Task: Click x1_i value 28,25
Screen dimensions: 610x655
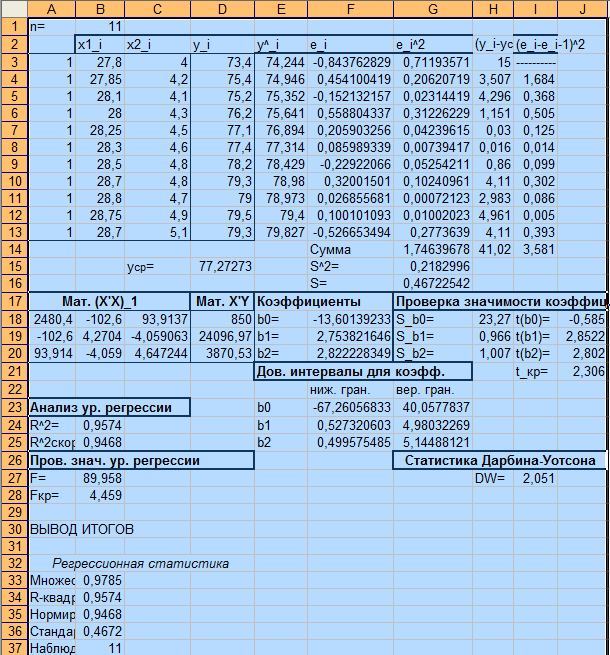Action: click(100, 130)
